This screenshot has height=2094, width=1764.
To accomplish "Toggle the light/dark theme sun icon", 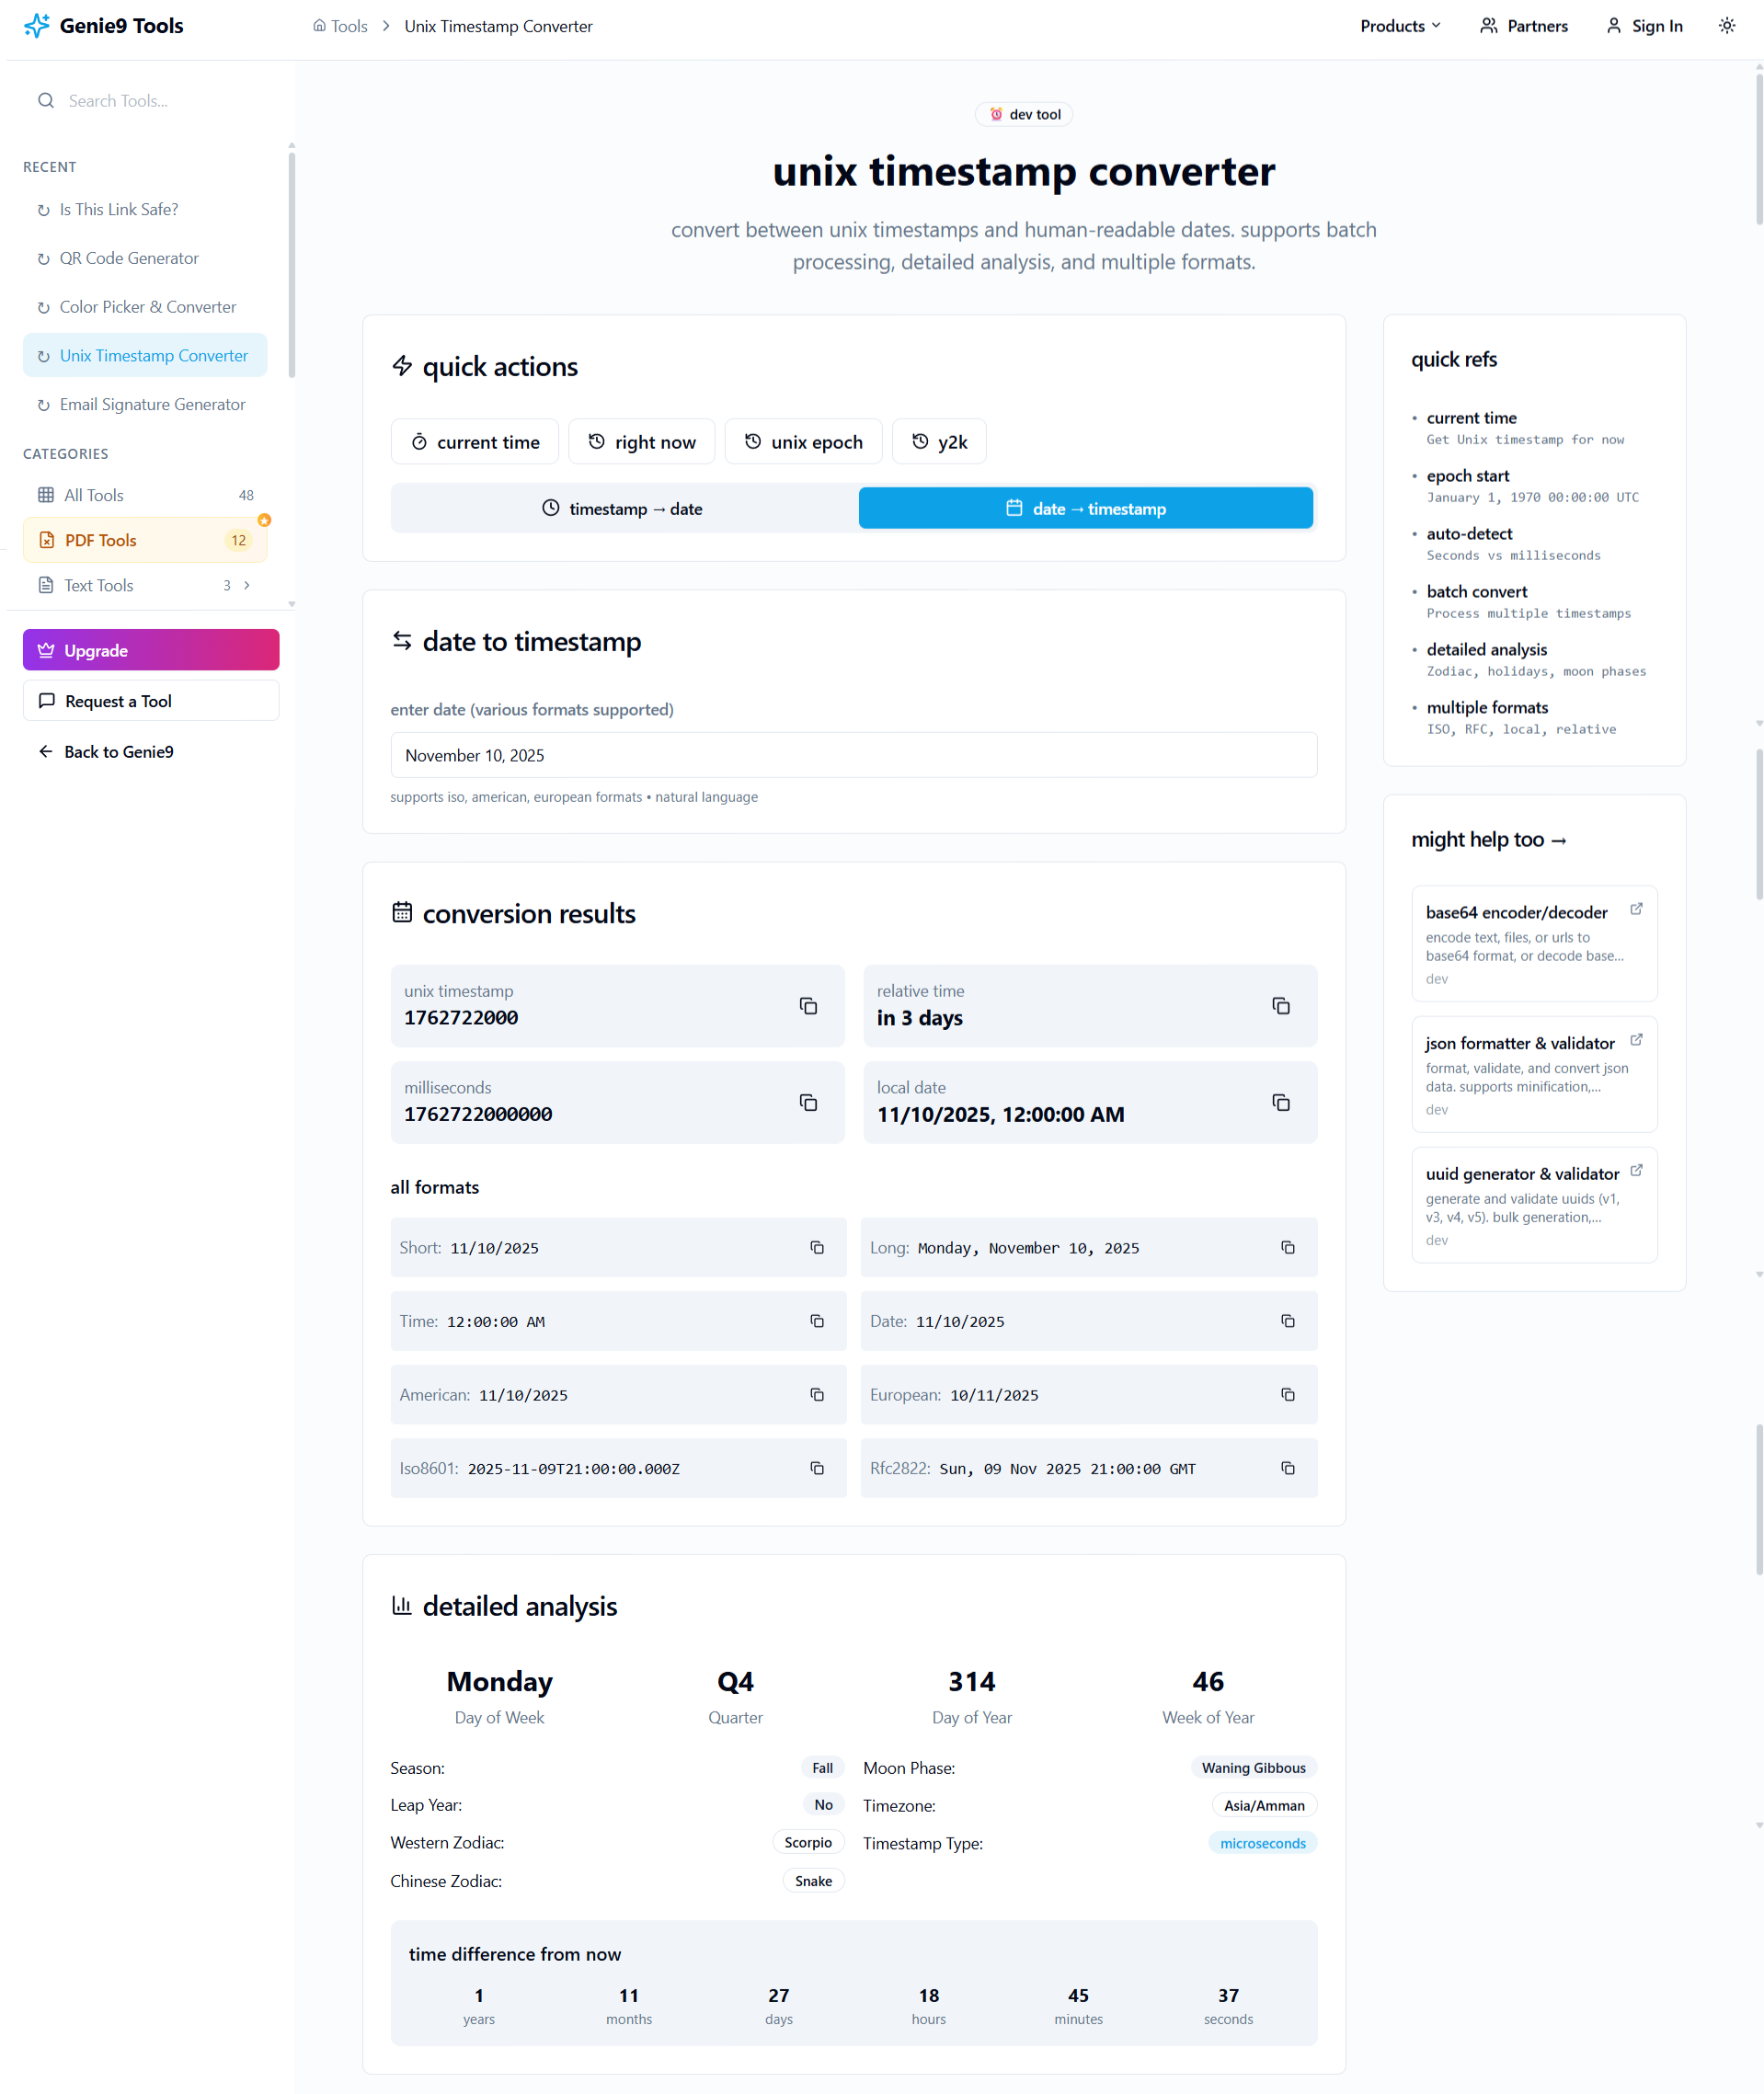I will coord(1727,26).
